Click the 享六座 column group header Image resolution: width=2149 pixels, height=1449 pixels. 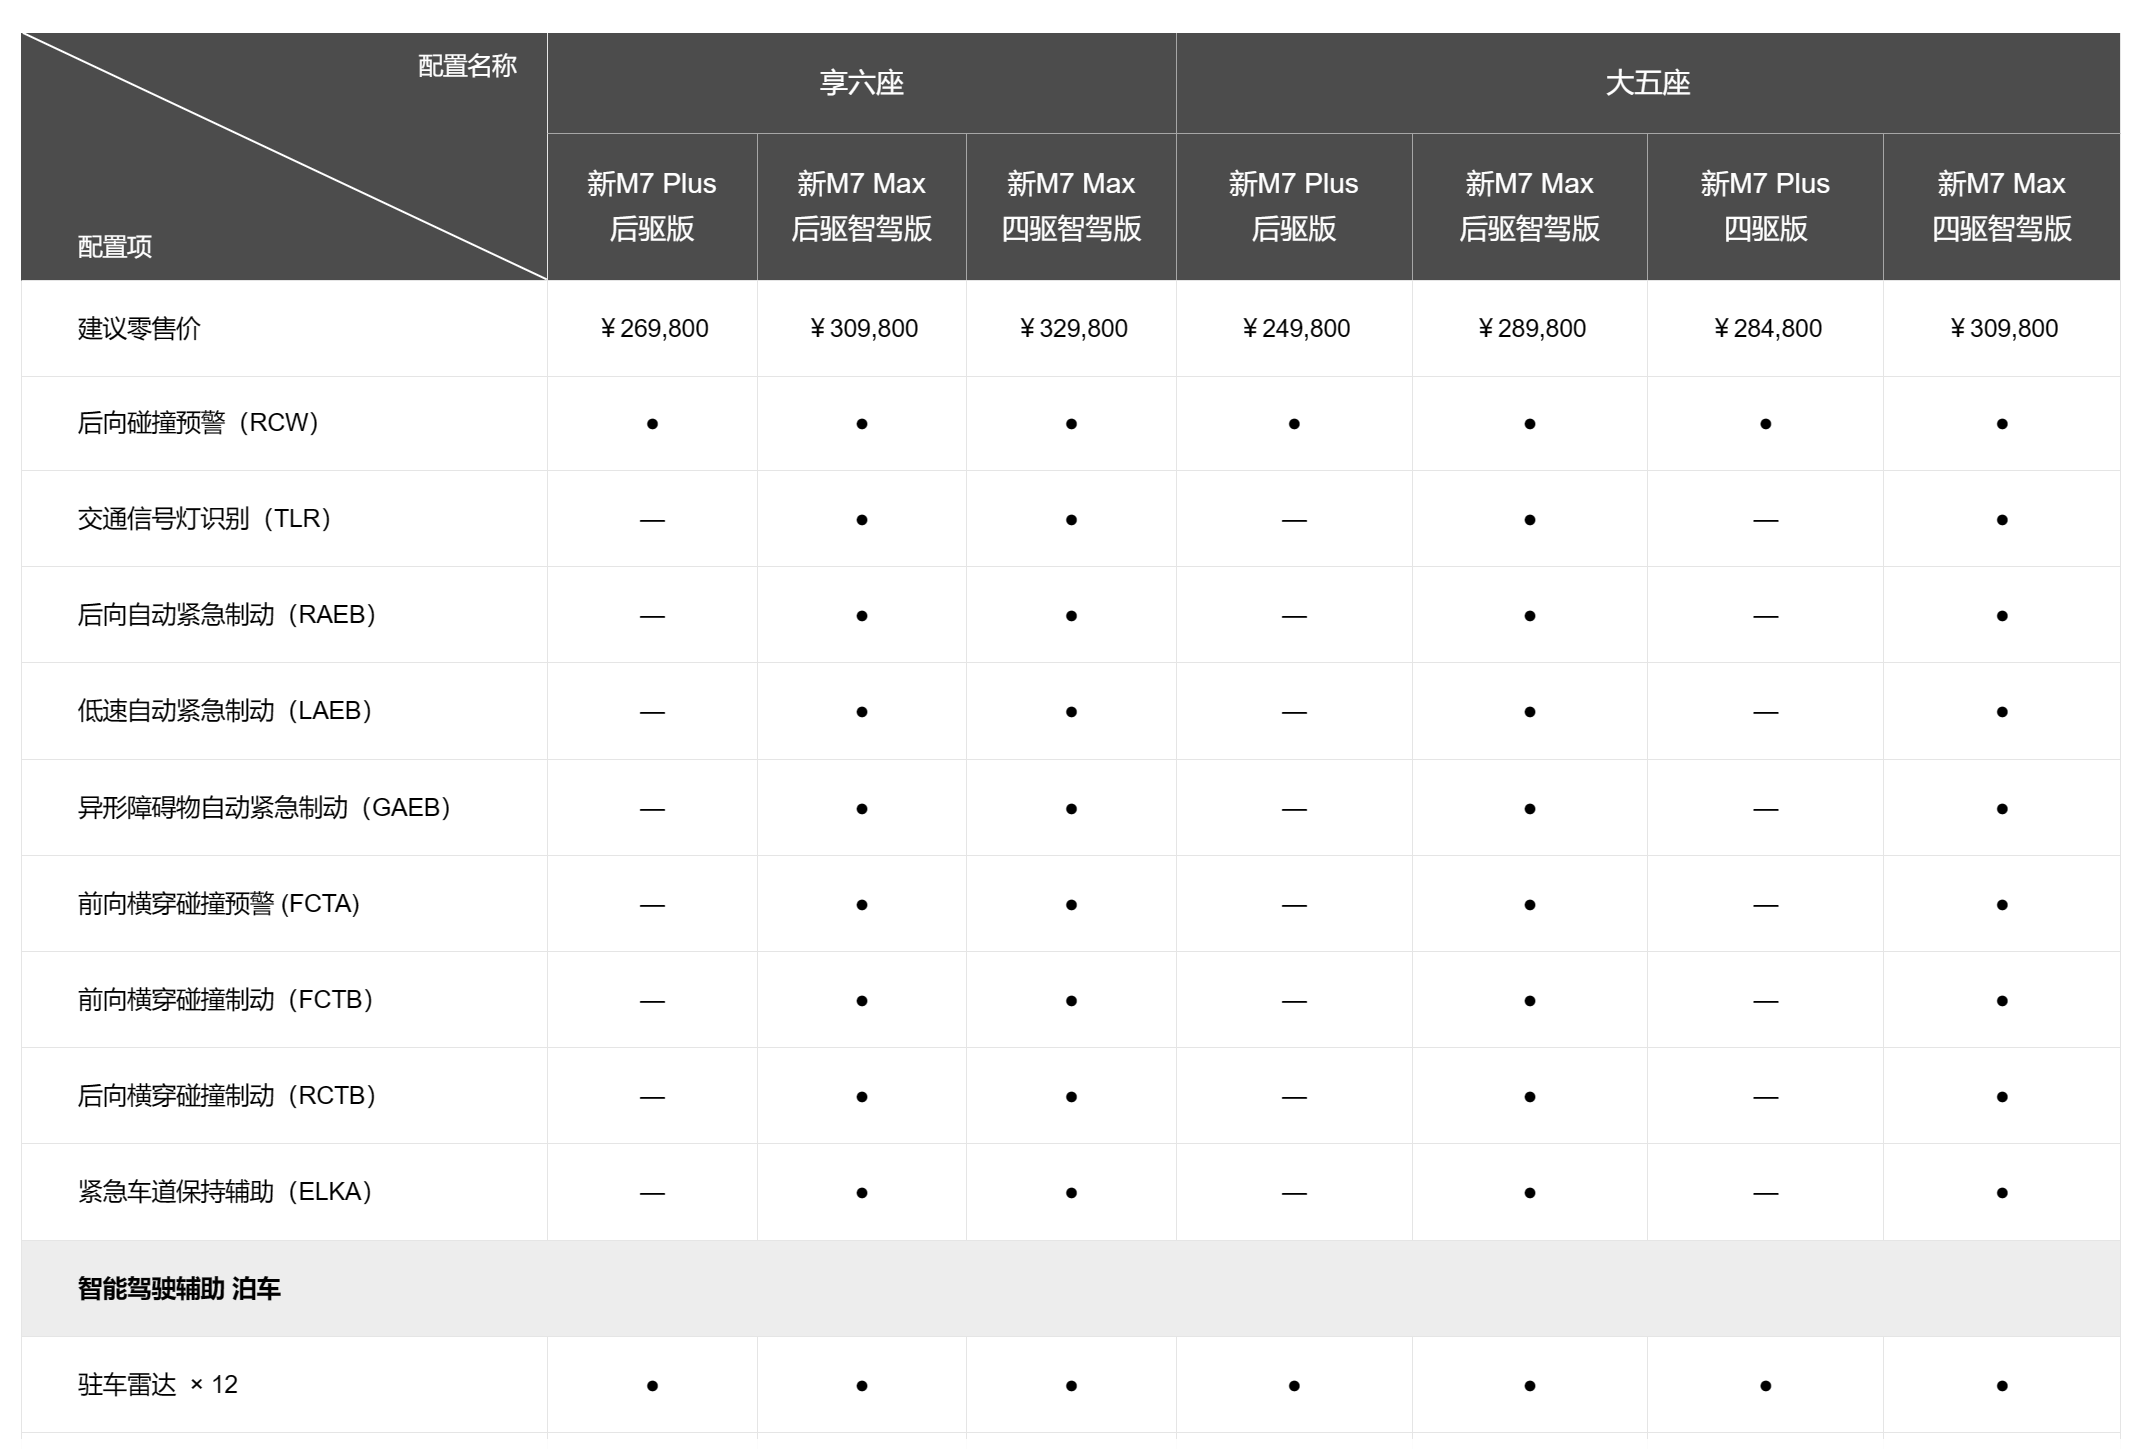pos(861,83)
